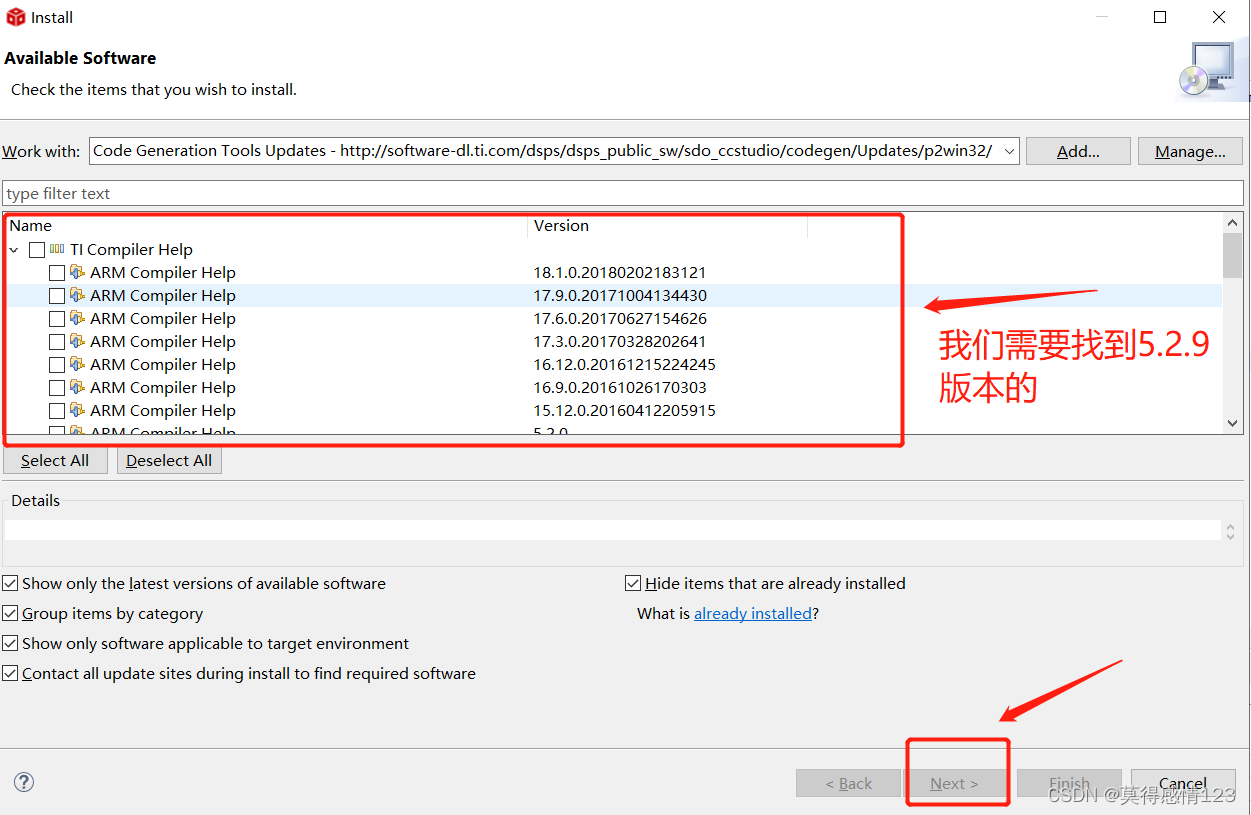Click version text 17.9.0.20171004134430
Image resolution: width=1251 pixels, height=815 pixels.
620,295
